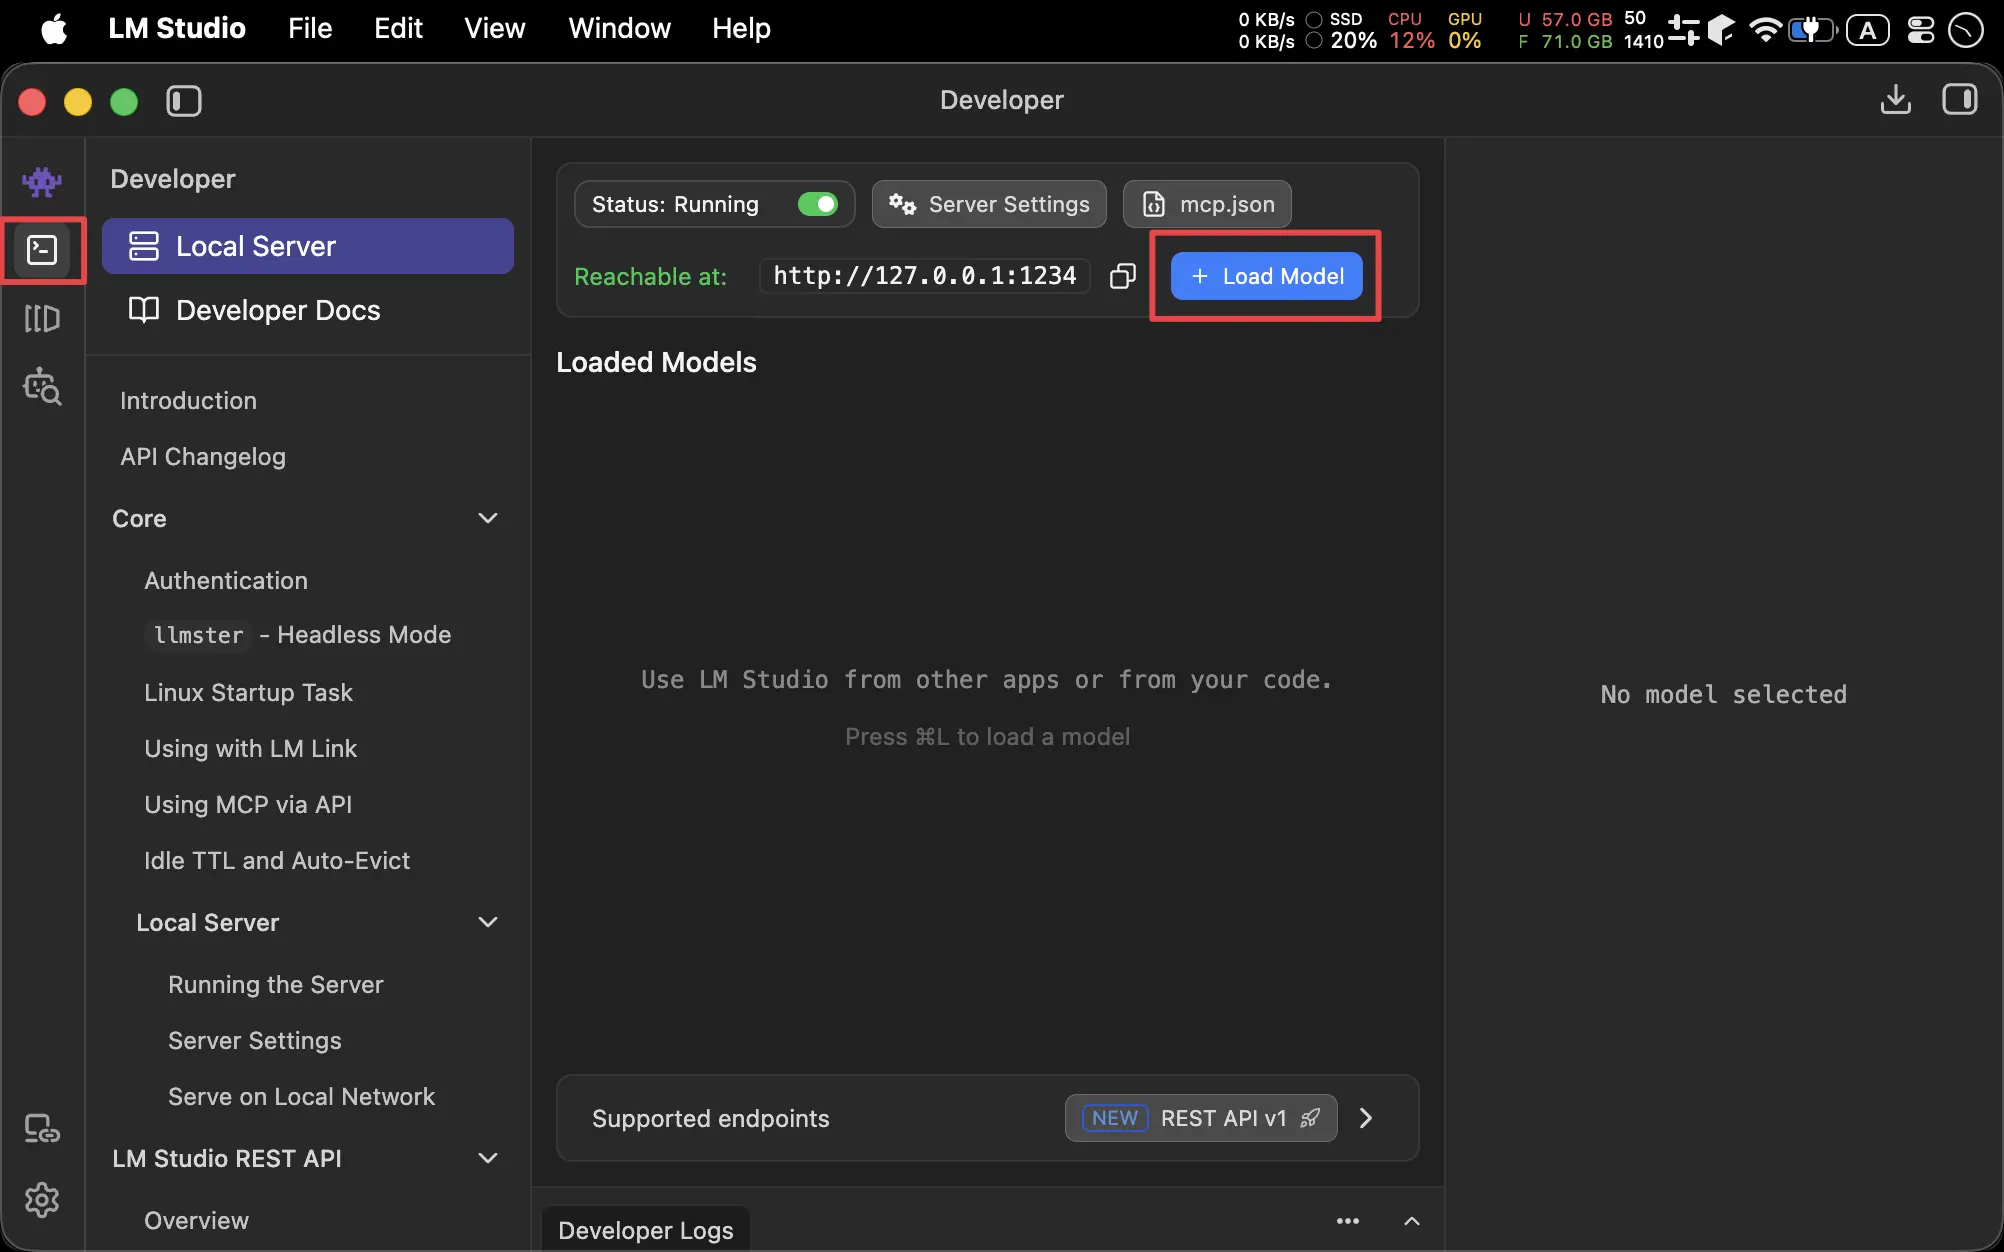
Task: Open the View menu
Action: [x=495, y=28]
